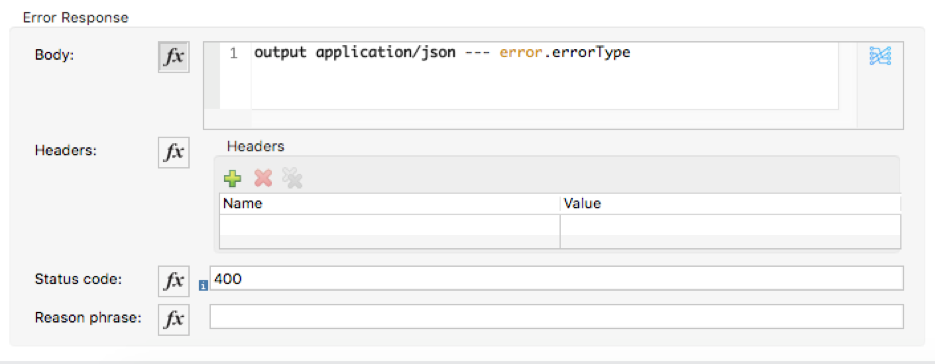Click line number 1 in the Body editor gutter
Image resolution: width=935 pixels, height=364 pixels.
[x=233, y=53]
